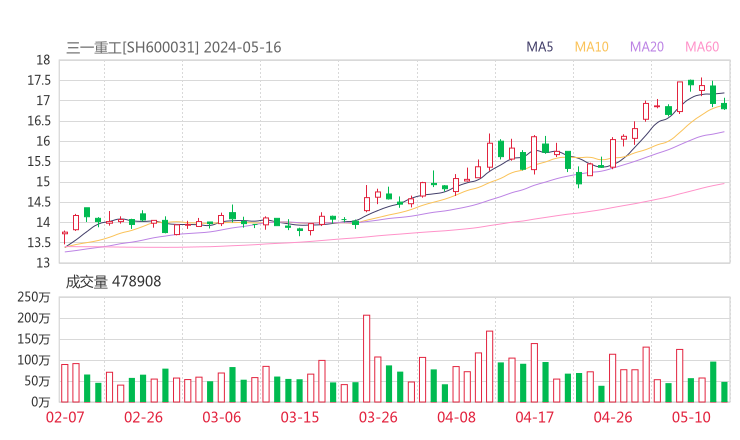Click the 13.5 price axis label

tap(39, 243)
